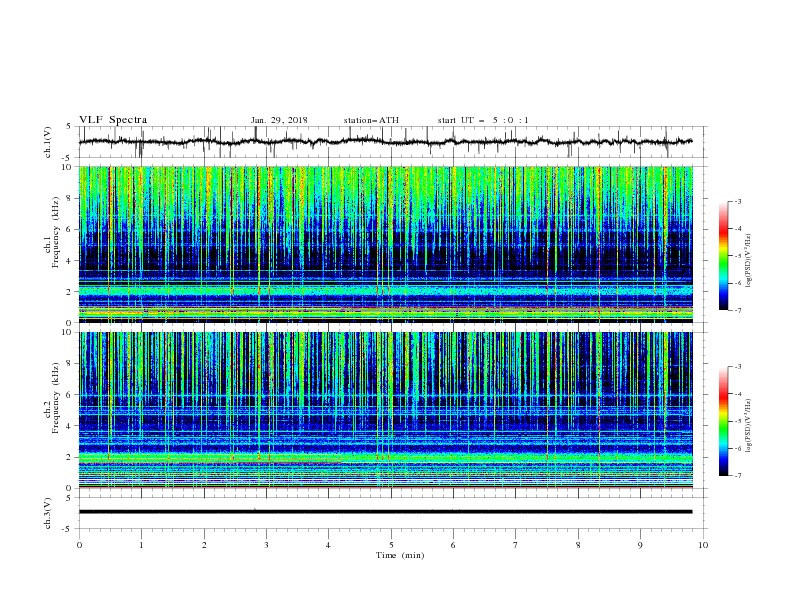
Task: Click the time axis tick label "10"
Action: point(703,545)
